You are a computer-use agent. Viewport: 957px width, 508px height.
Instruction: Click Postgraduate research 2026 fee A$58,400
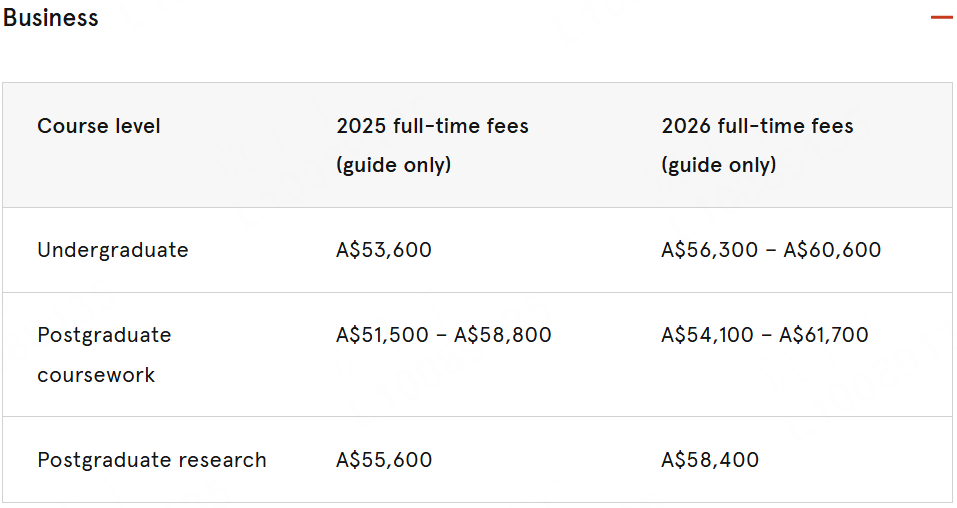(710, 460)
